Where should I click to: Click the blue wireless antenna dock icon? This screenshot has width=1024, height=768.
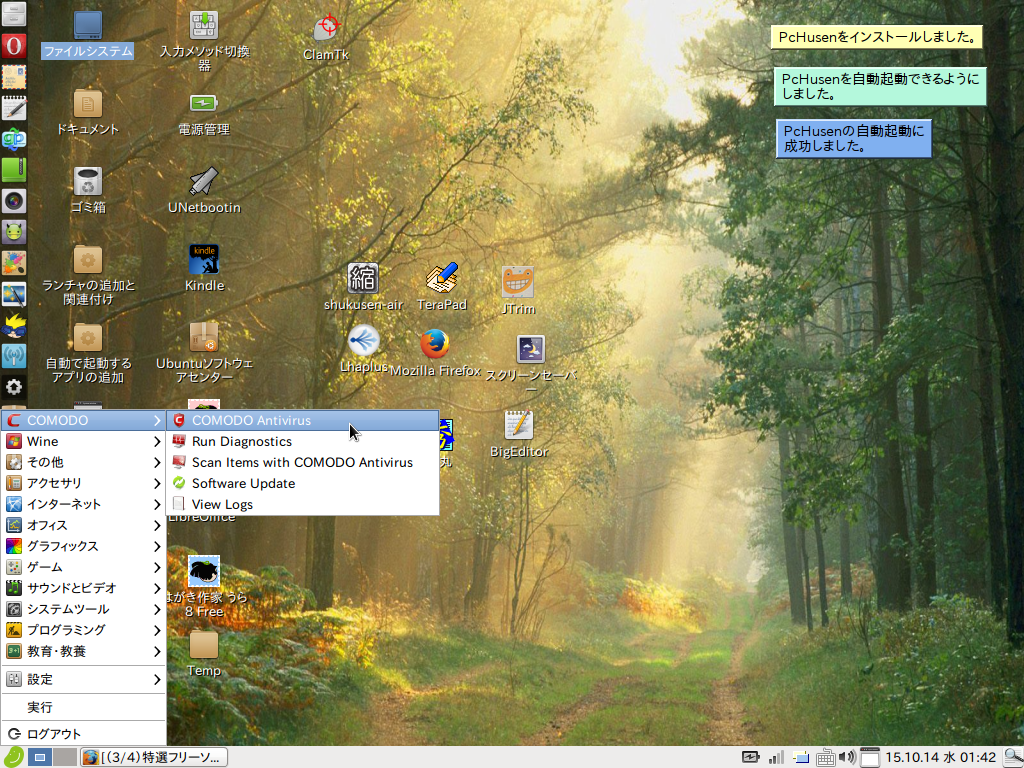tap(14, 357)
